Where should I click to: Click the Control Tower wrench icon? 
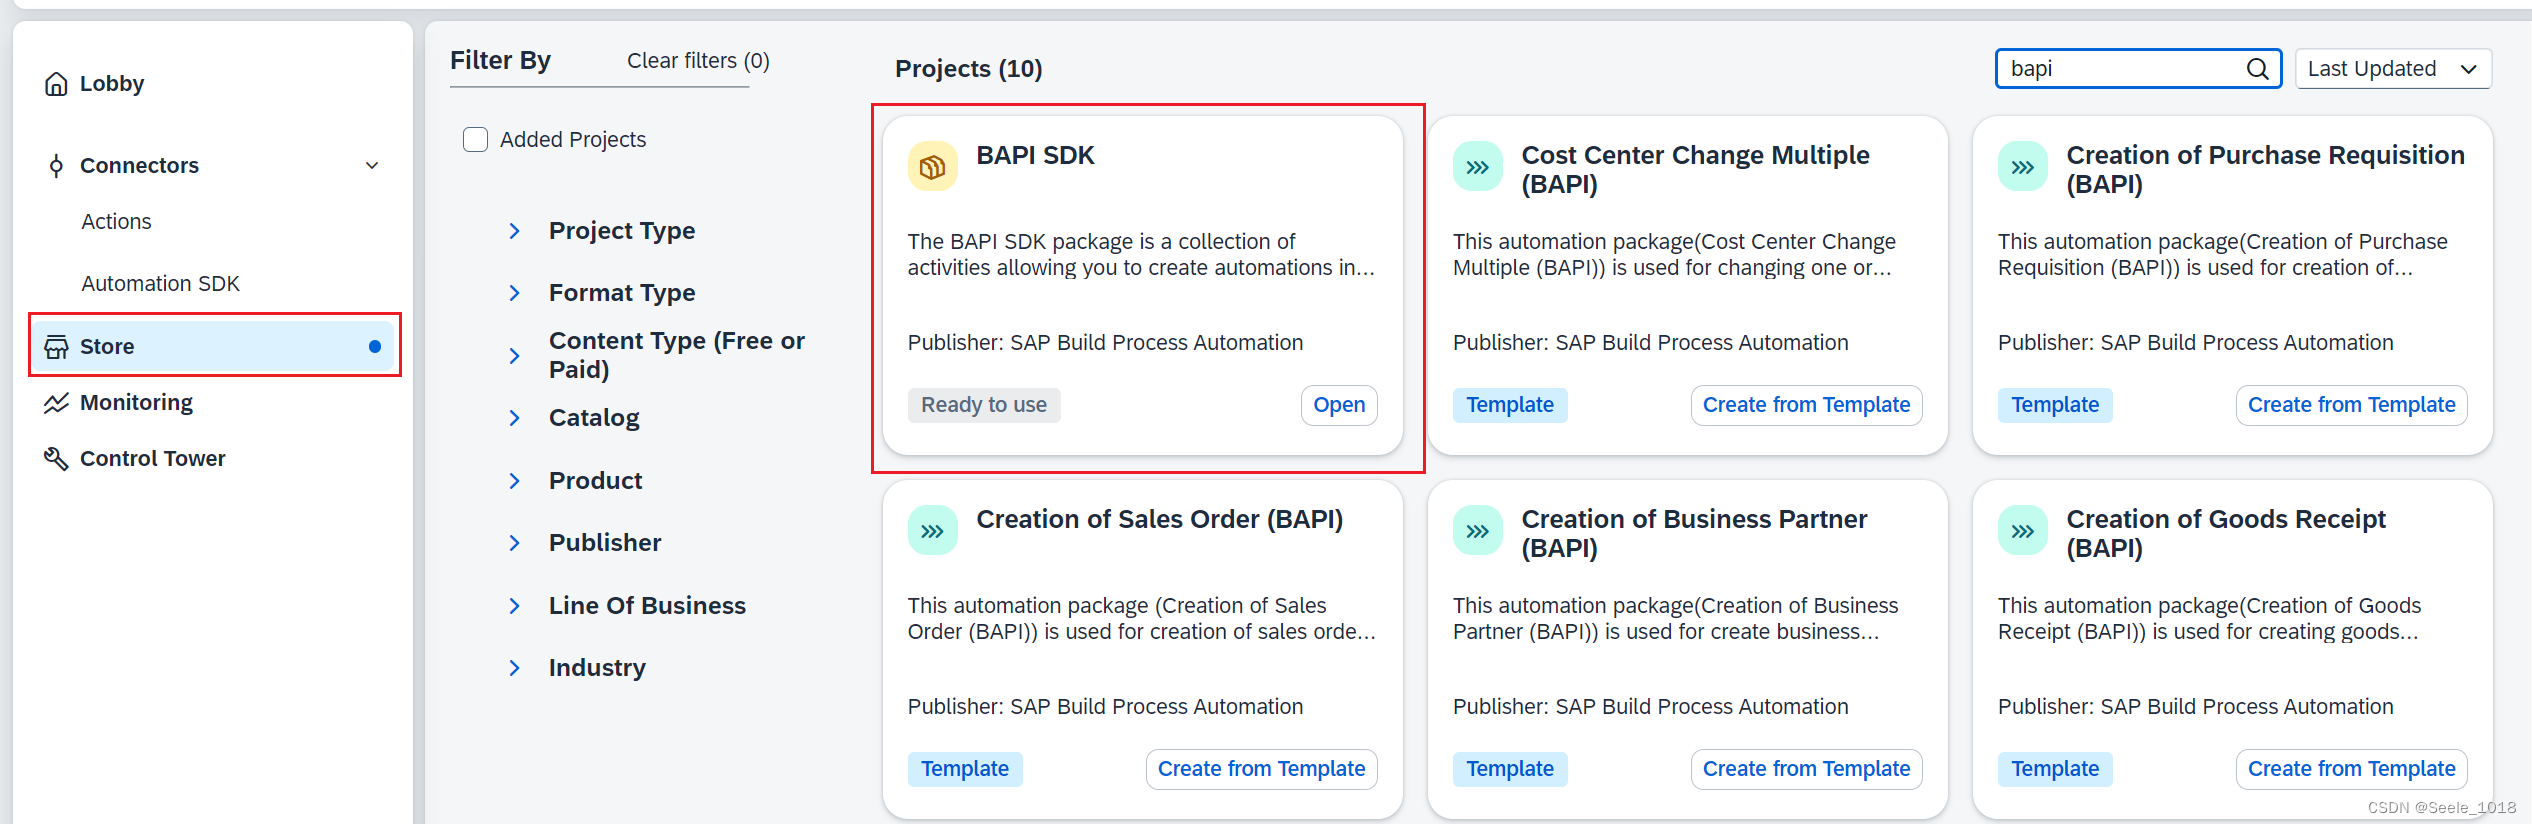(x=56, y=459)
